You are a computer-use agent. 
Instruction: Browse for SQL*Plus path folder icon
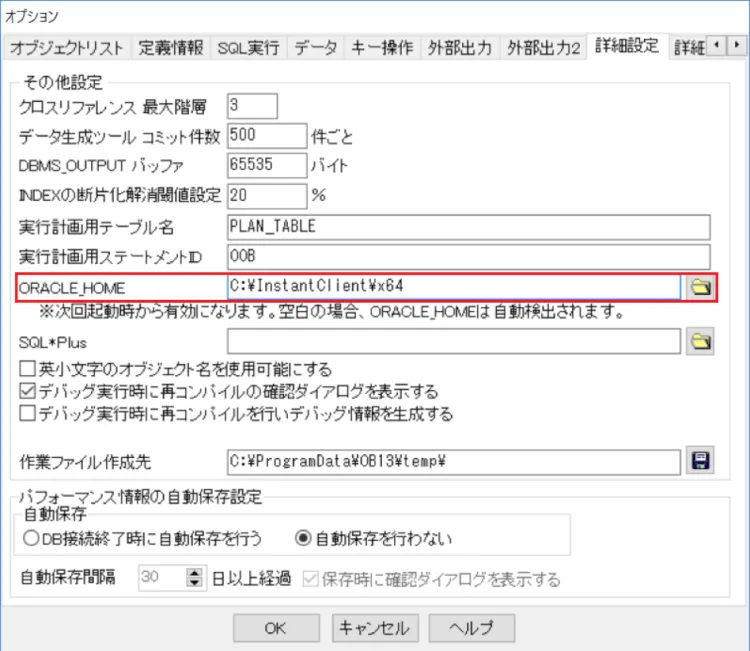[x=700, y=341]
